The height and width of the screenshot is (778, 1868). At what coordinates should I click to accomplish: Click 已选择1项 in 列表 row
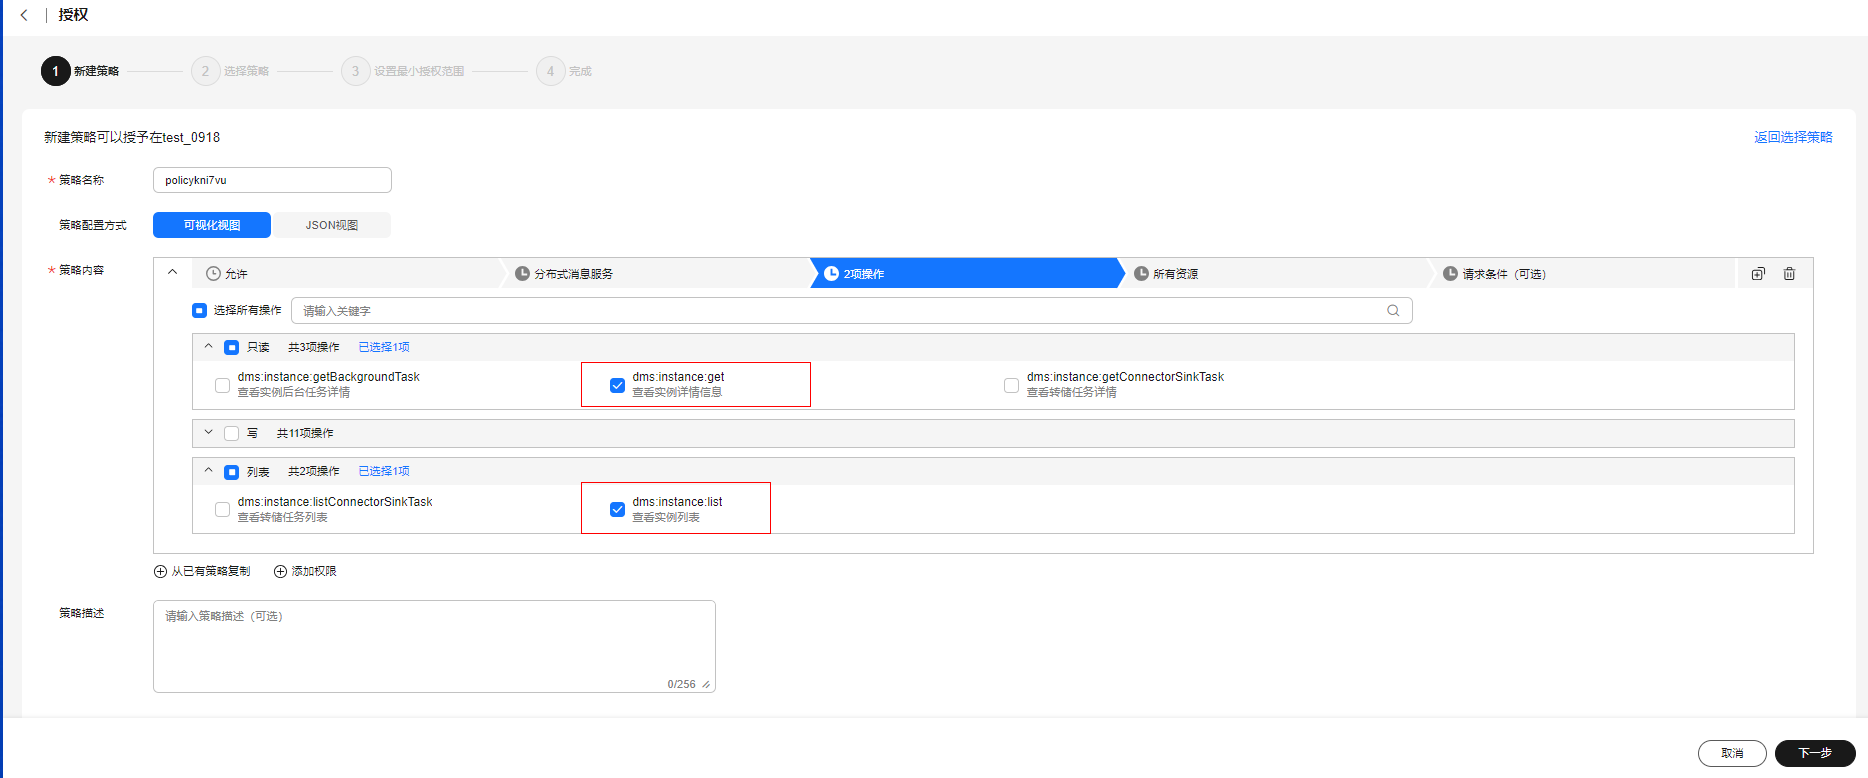[384, 471]
